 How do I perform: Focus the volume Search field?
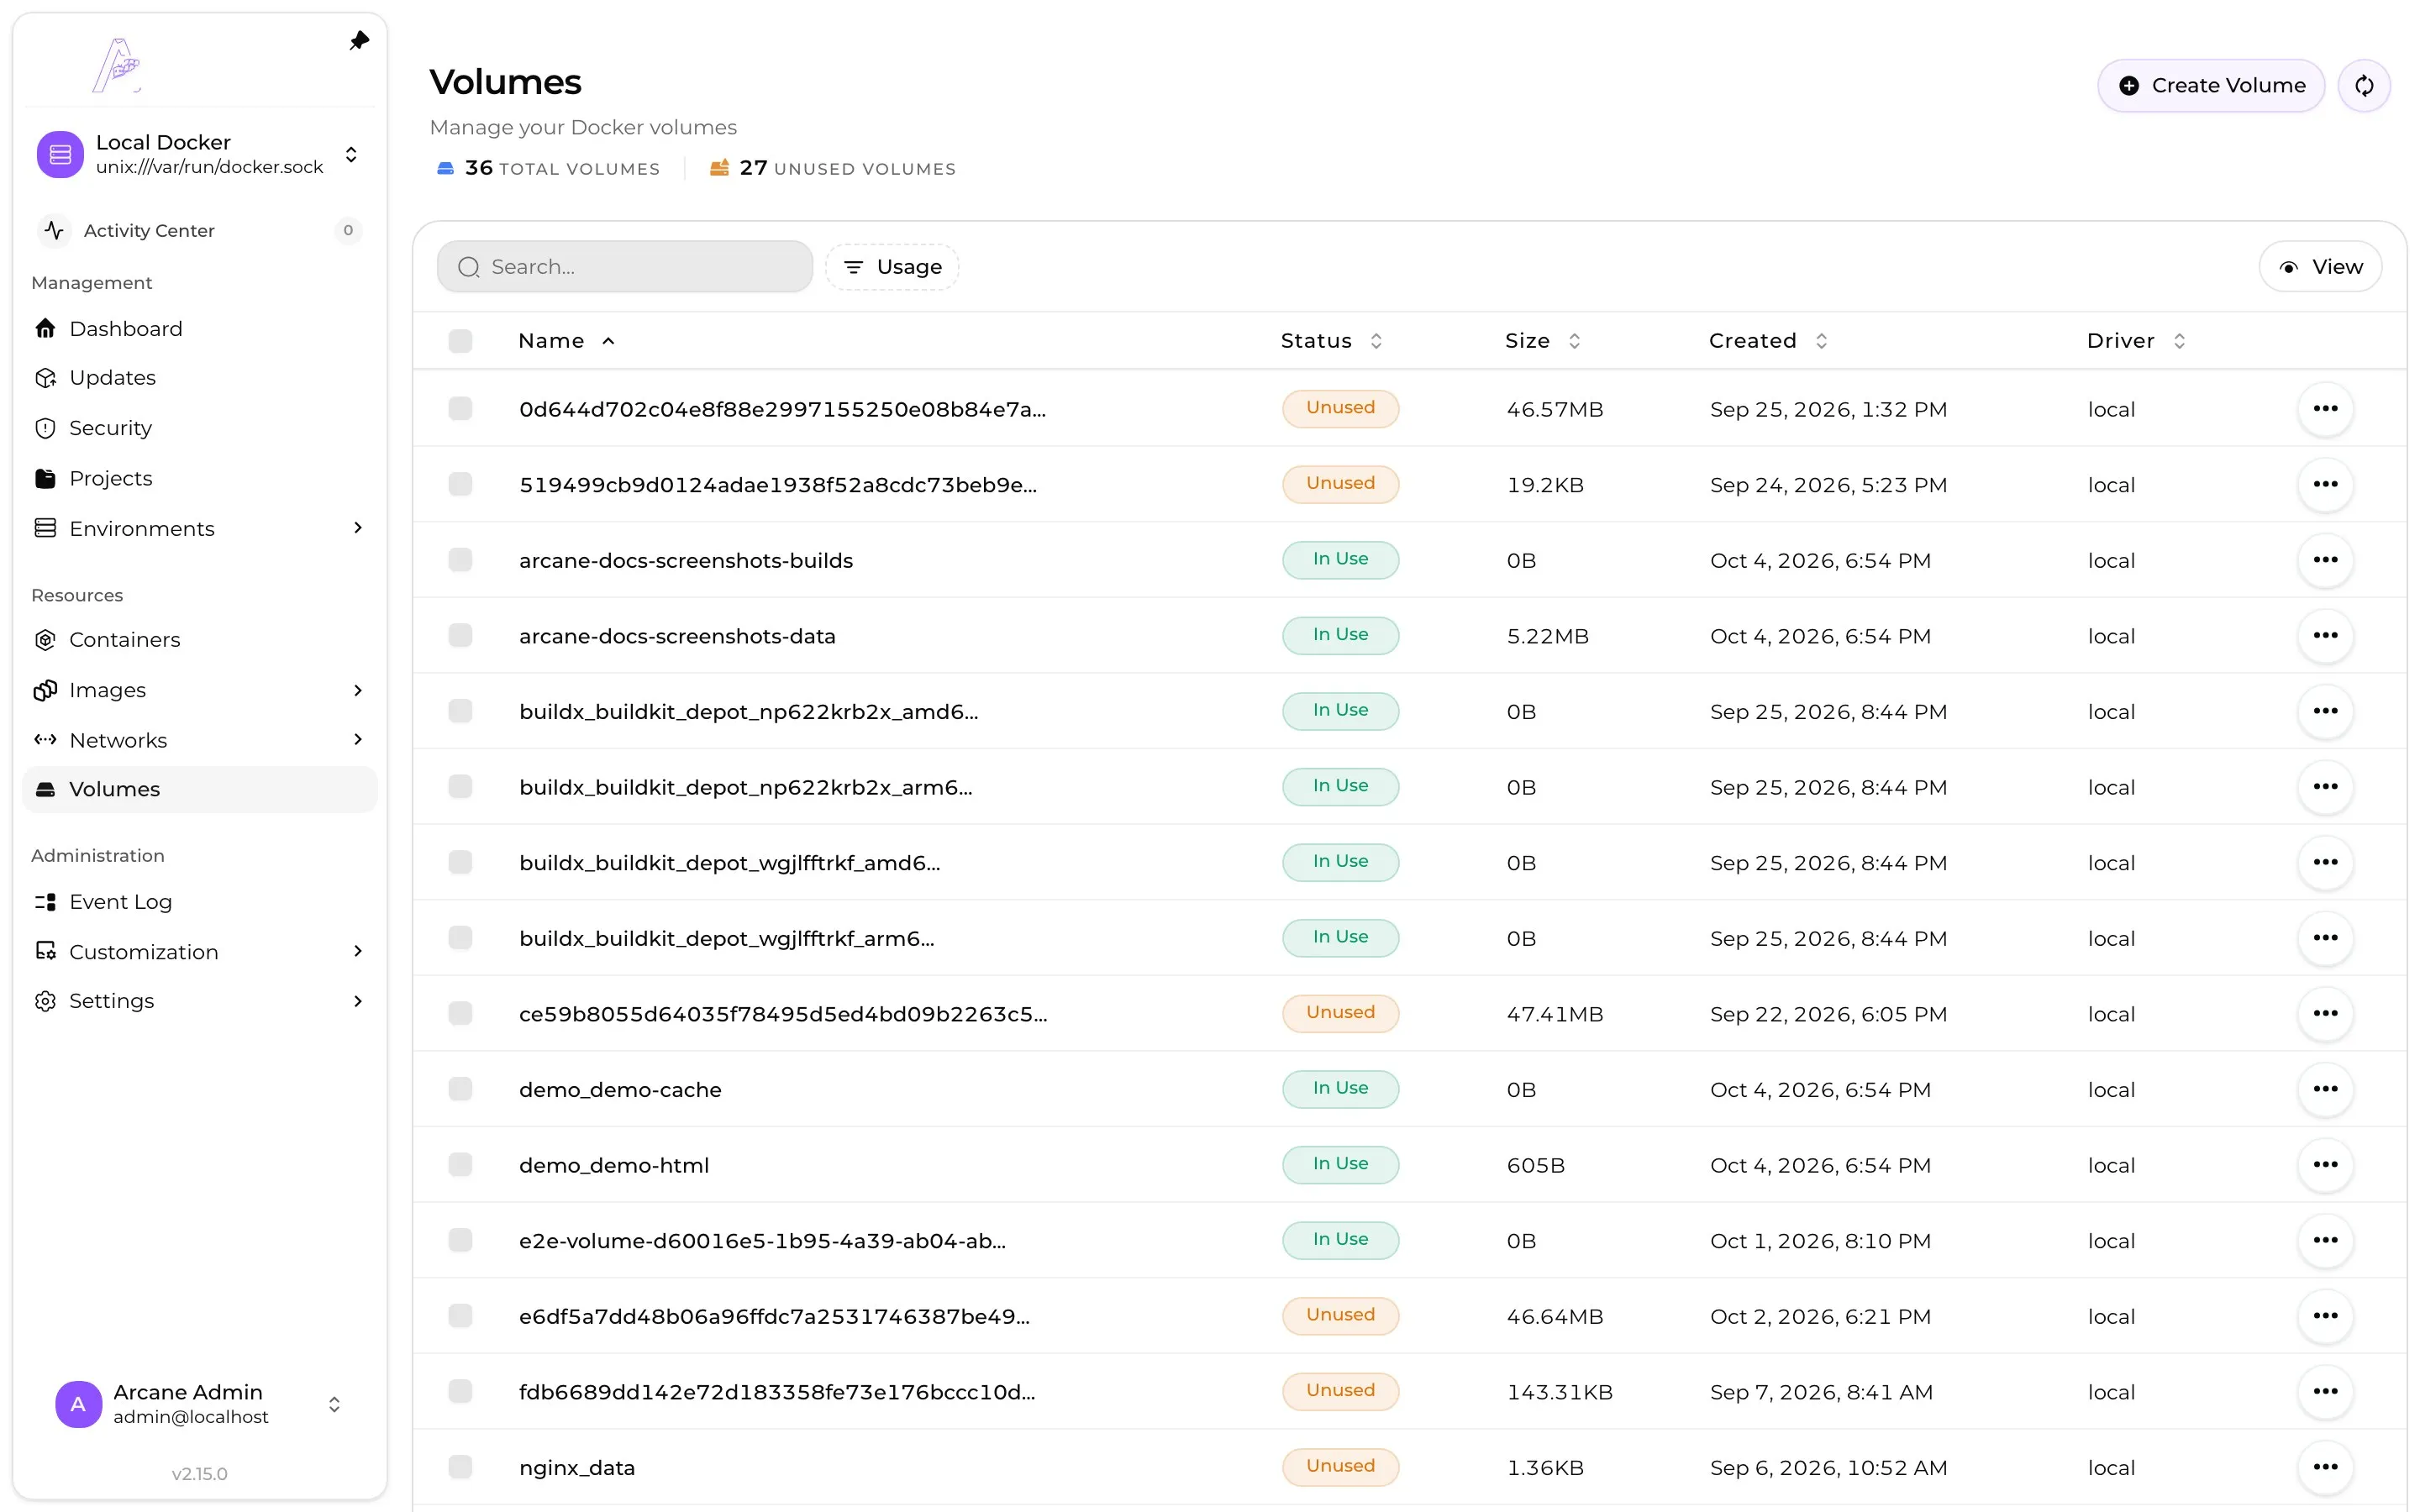point(625,267)
